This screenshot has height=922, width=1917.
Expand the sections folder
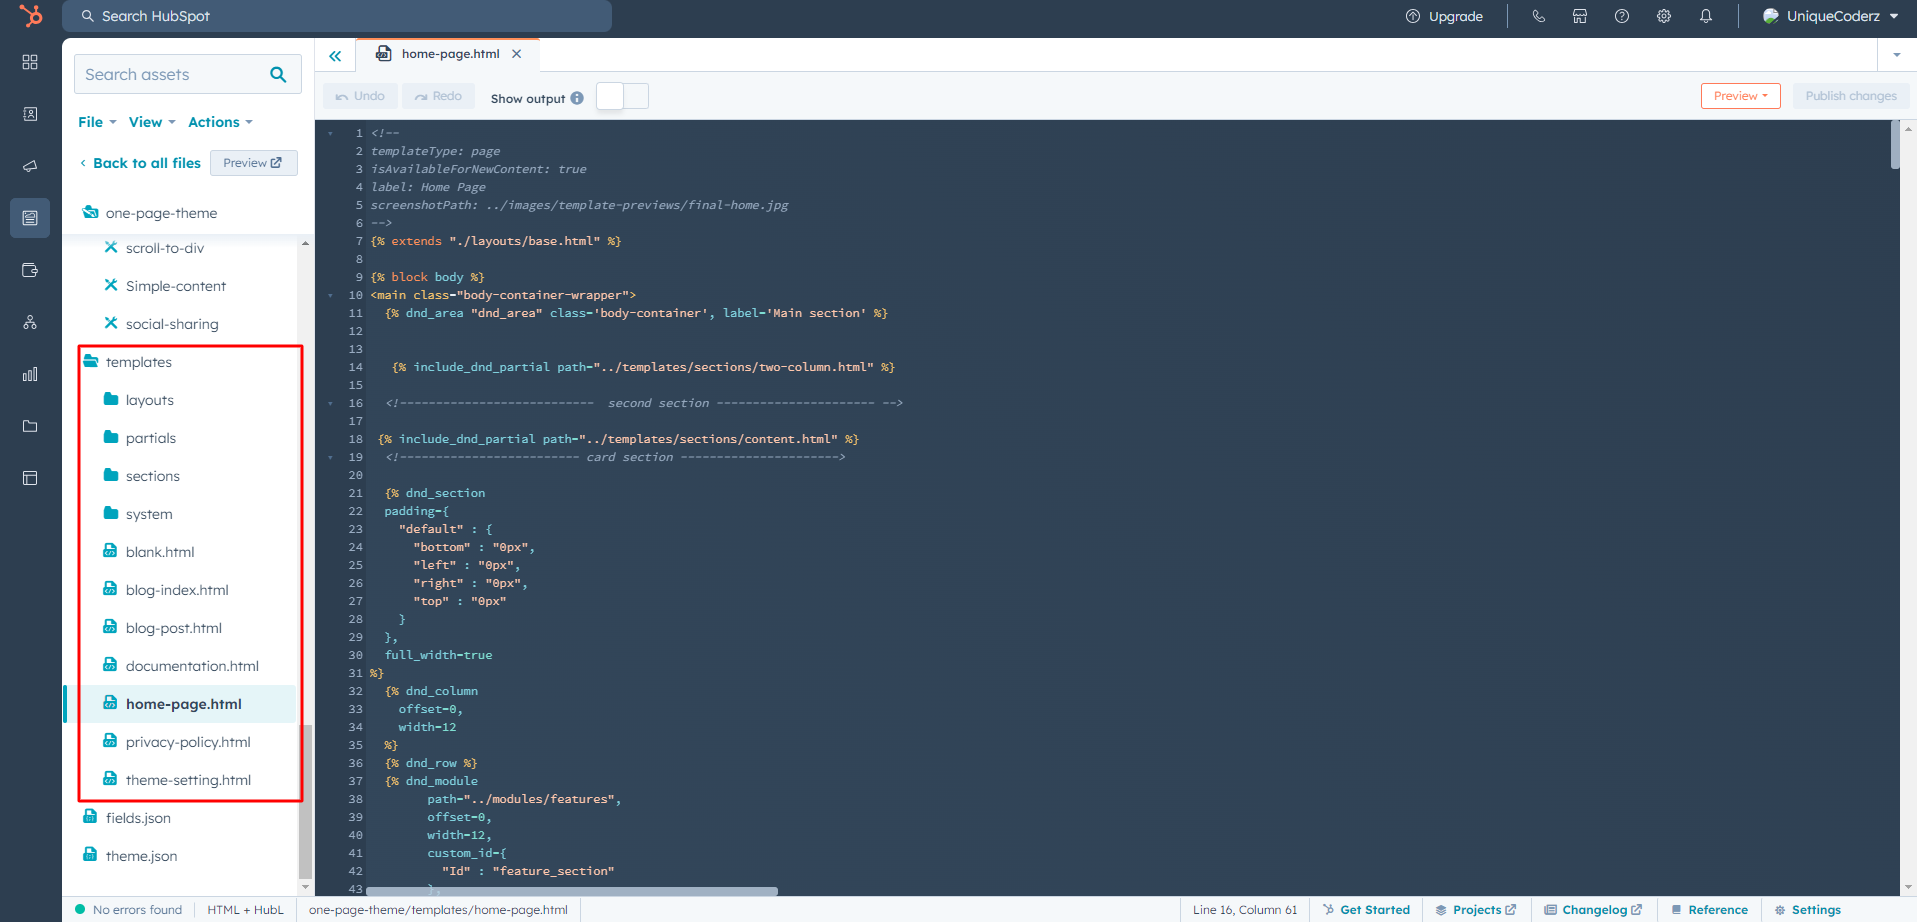[152, 476]
